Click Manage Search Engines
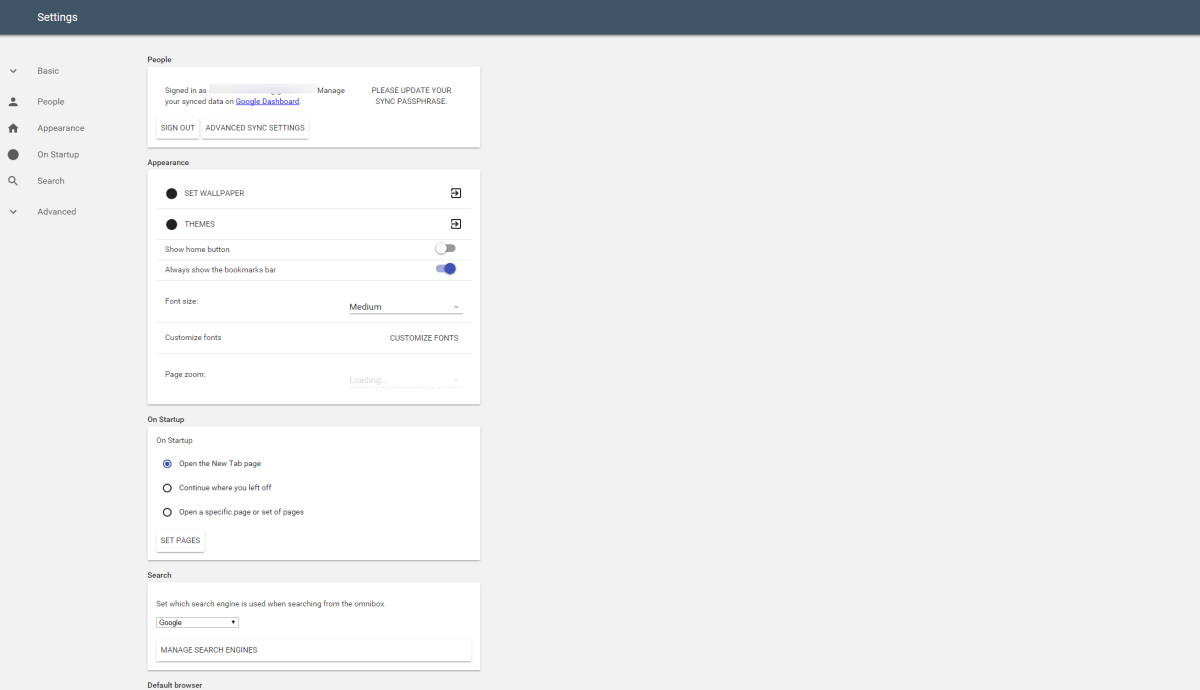Viewport: 1200px width, 690px height. [x=209, y=650]
